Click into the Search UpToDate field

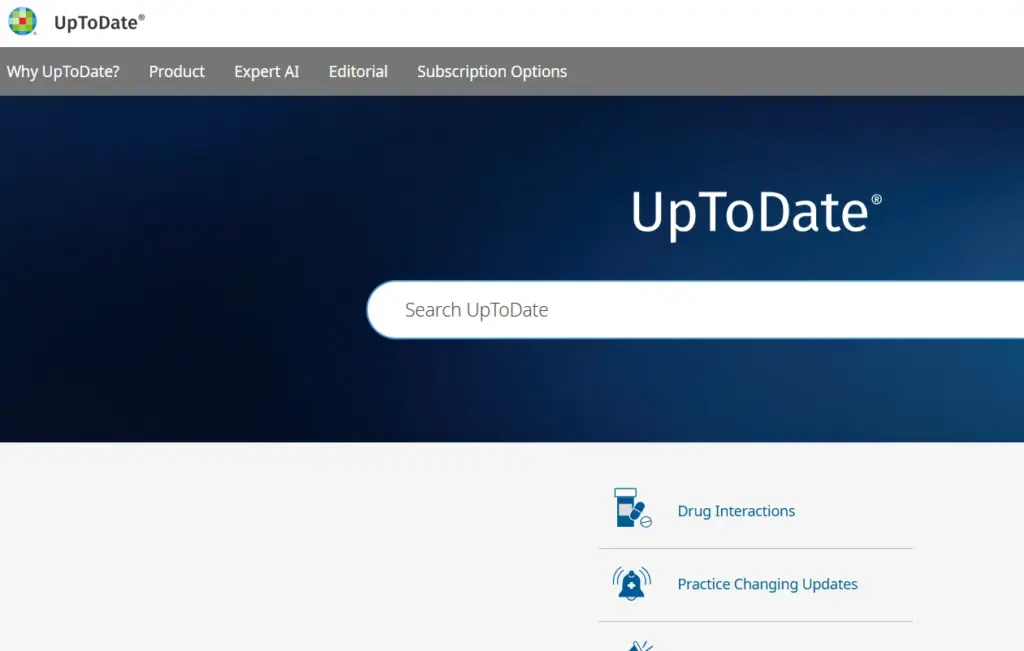coord(696,310)
